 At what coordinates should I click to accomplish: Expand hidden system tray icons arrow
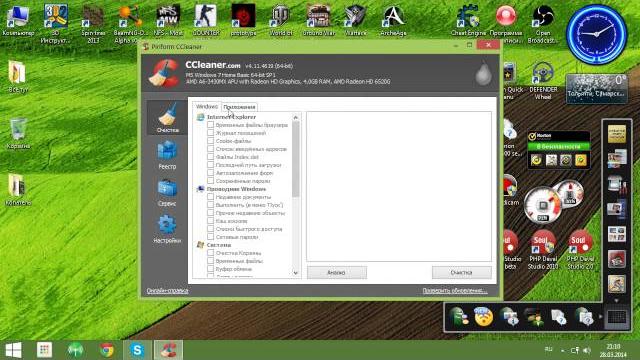coord(562,350)
